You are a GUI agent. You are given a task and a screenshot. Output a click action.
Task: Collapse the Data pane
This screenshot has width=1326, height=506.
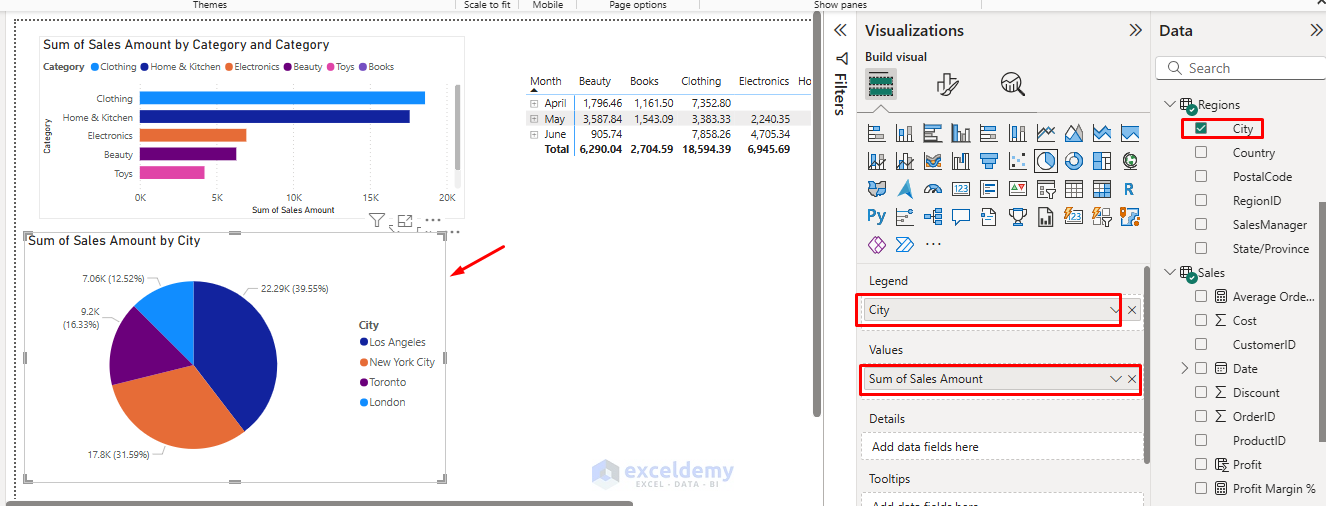click(1316, 30)
